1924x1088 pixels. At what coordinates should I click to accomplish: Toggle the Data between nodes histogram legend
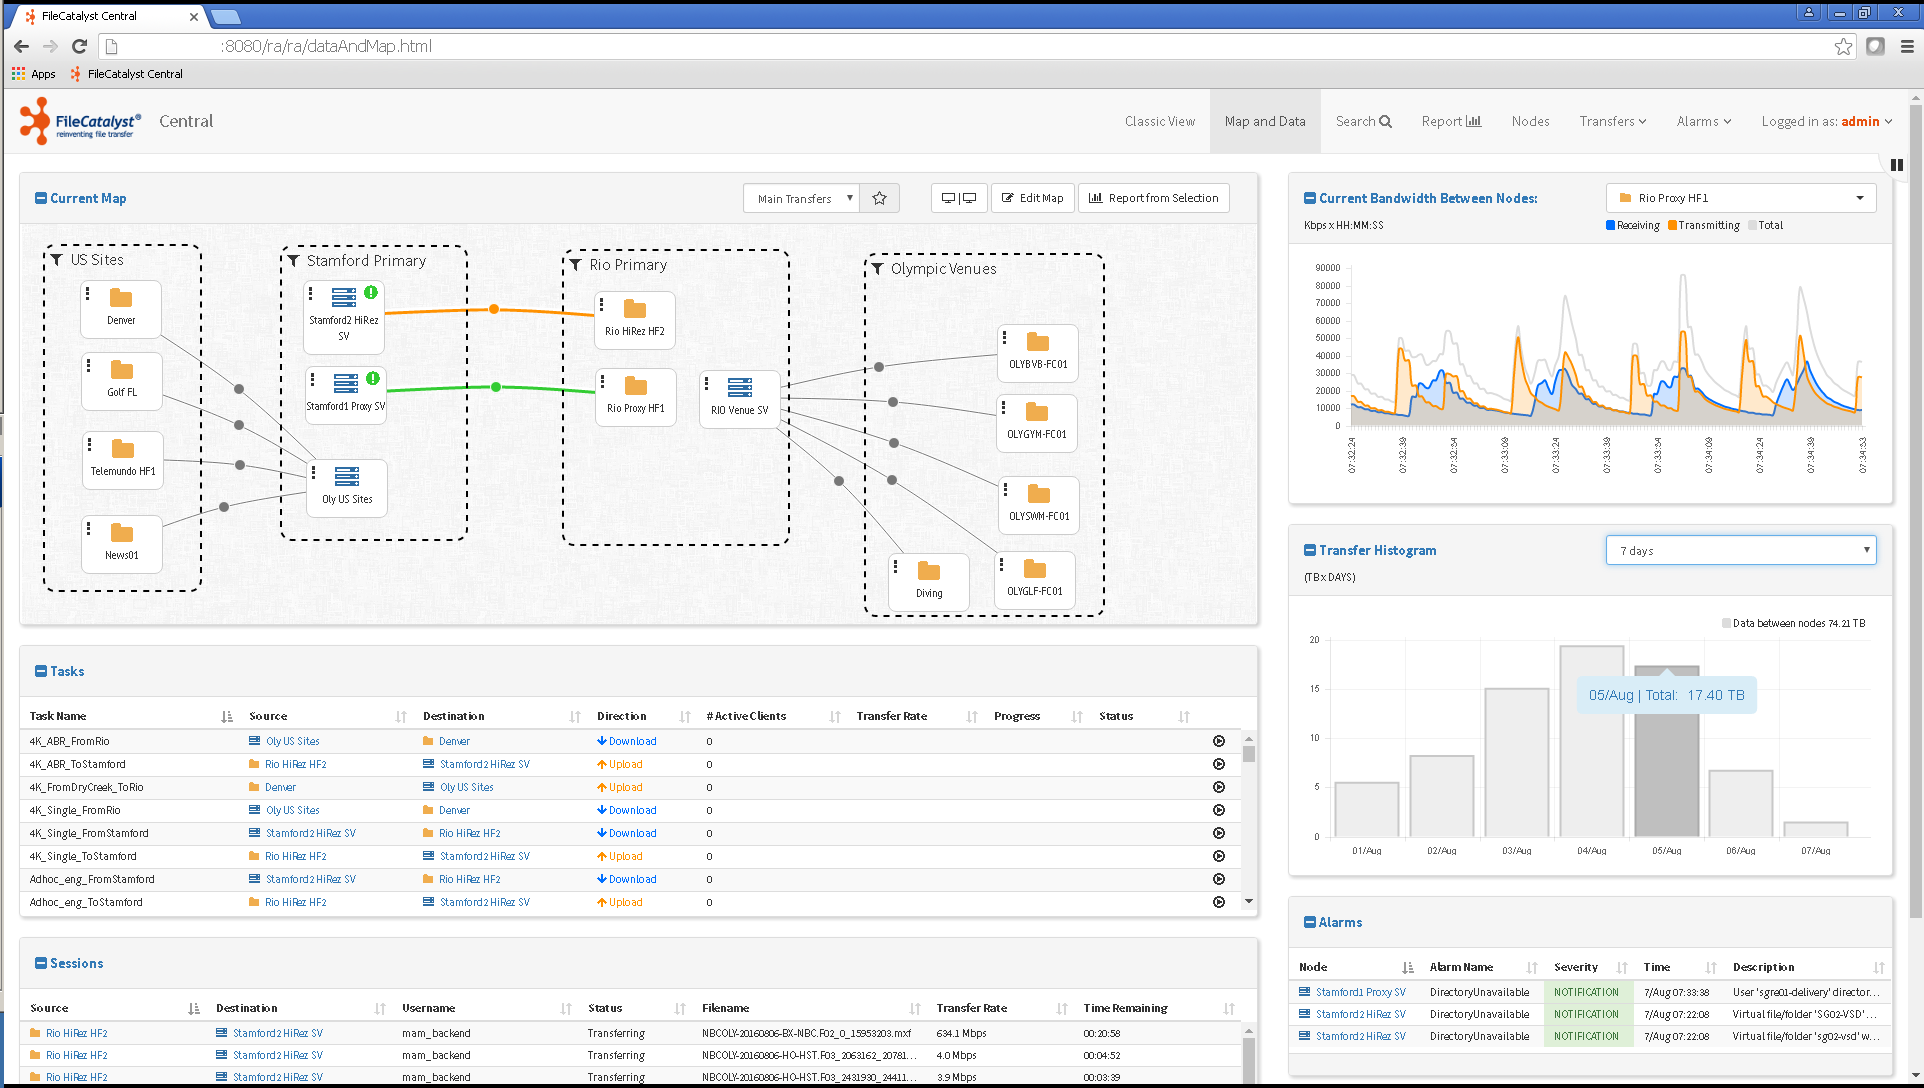[x=1793, y=623]
